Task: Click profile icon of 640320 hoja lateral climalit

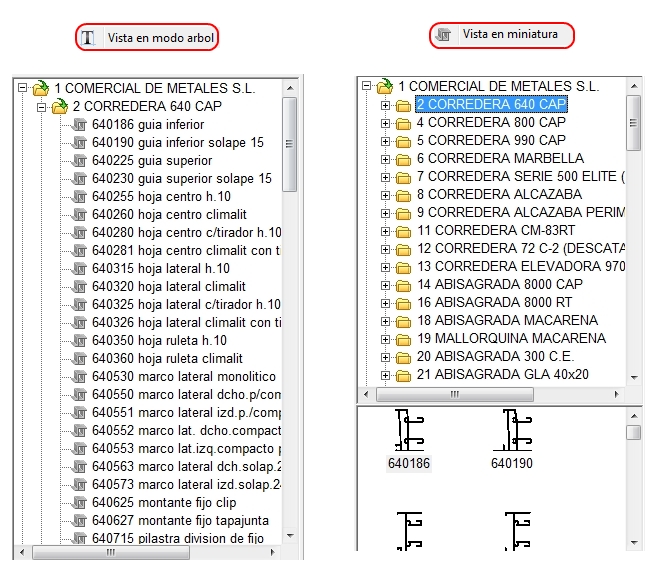Action: (x=79, y=287)
